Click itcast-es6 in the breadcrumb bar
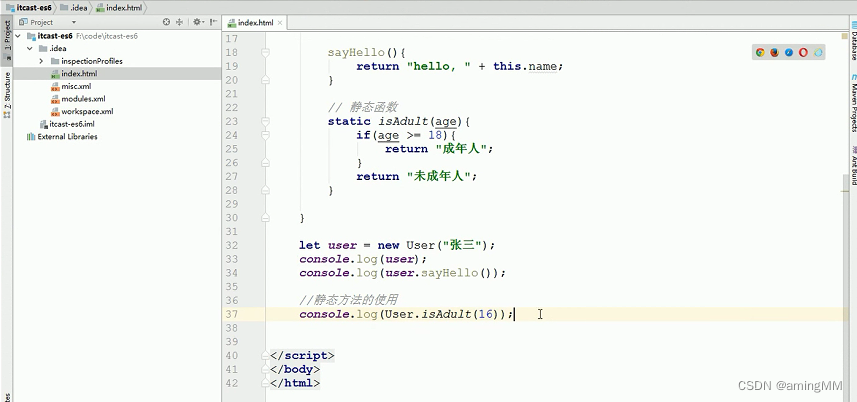The height and width of the screenshot is (402, 857). [28, 8]
